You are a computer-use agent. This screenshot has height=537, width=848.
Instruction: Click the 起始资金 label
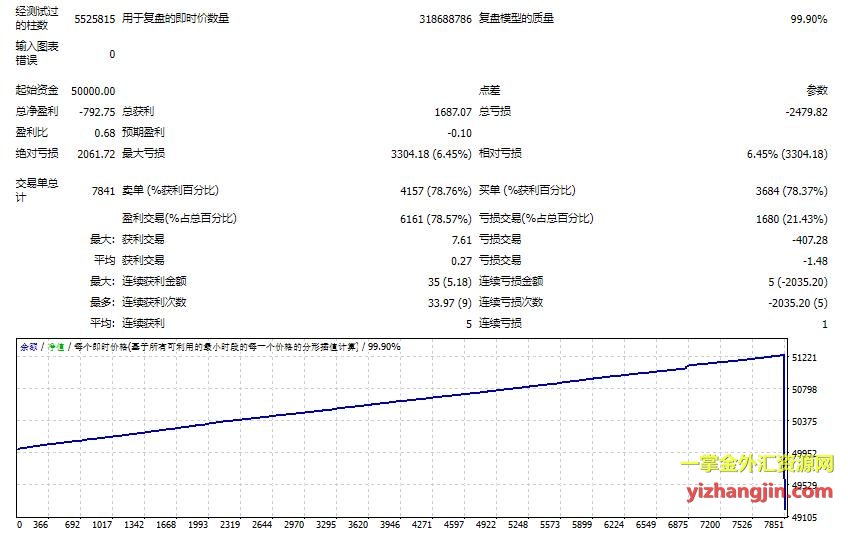click(x=37, y=90)
